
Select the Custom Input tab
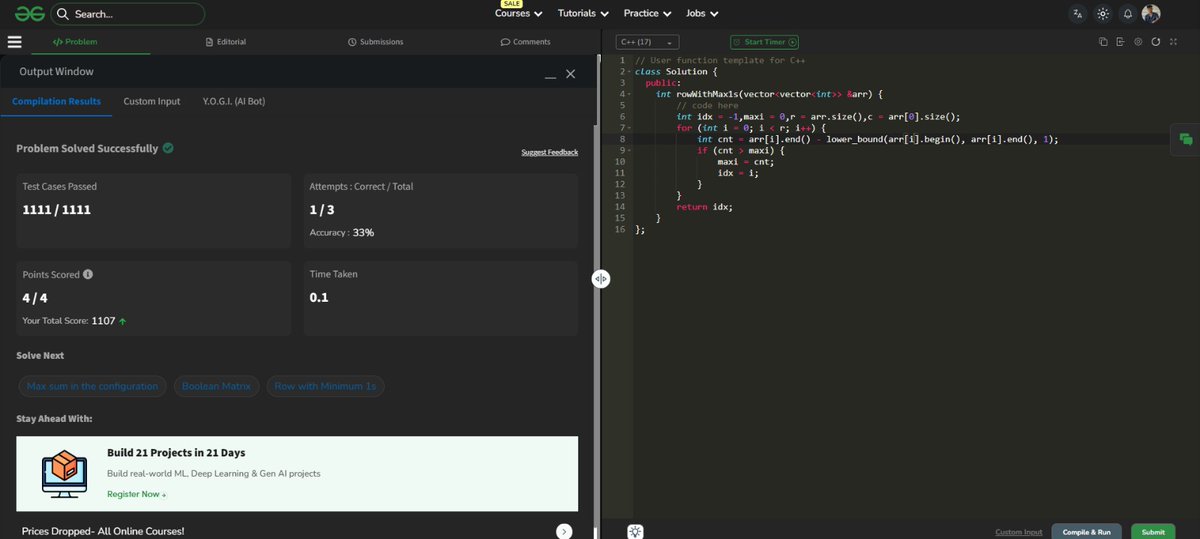152,102
